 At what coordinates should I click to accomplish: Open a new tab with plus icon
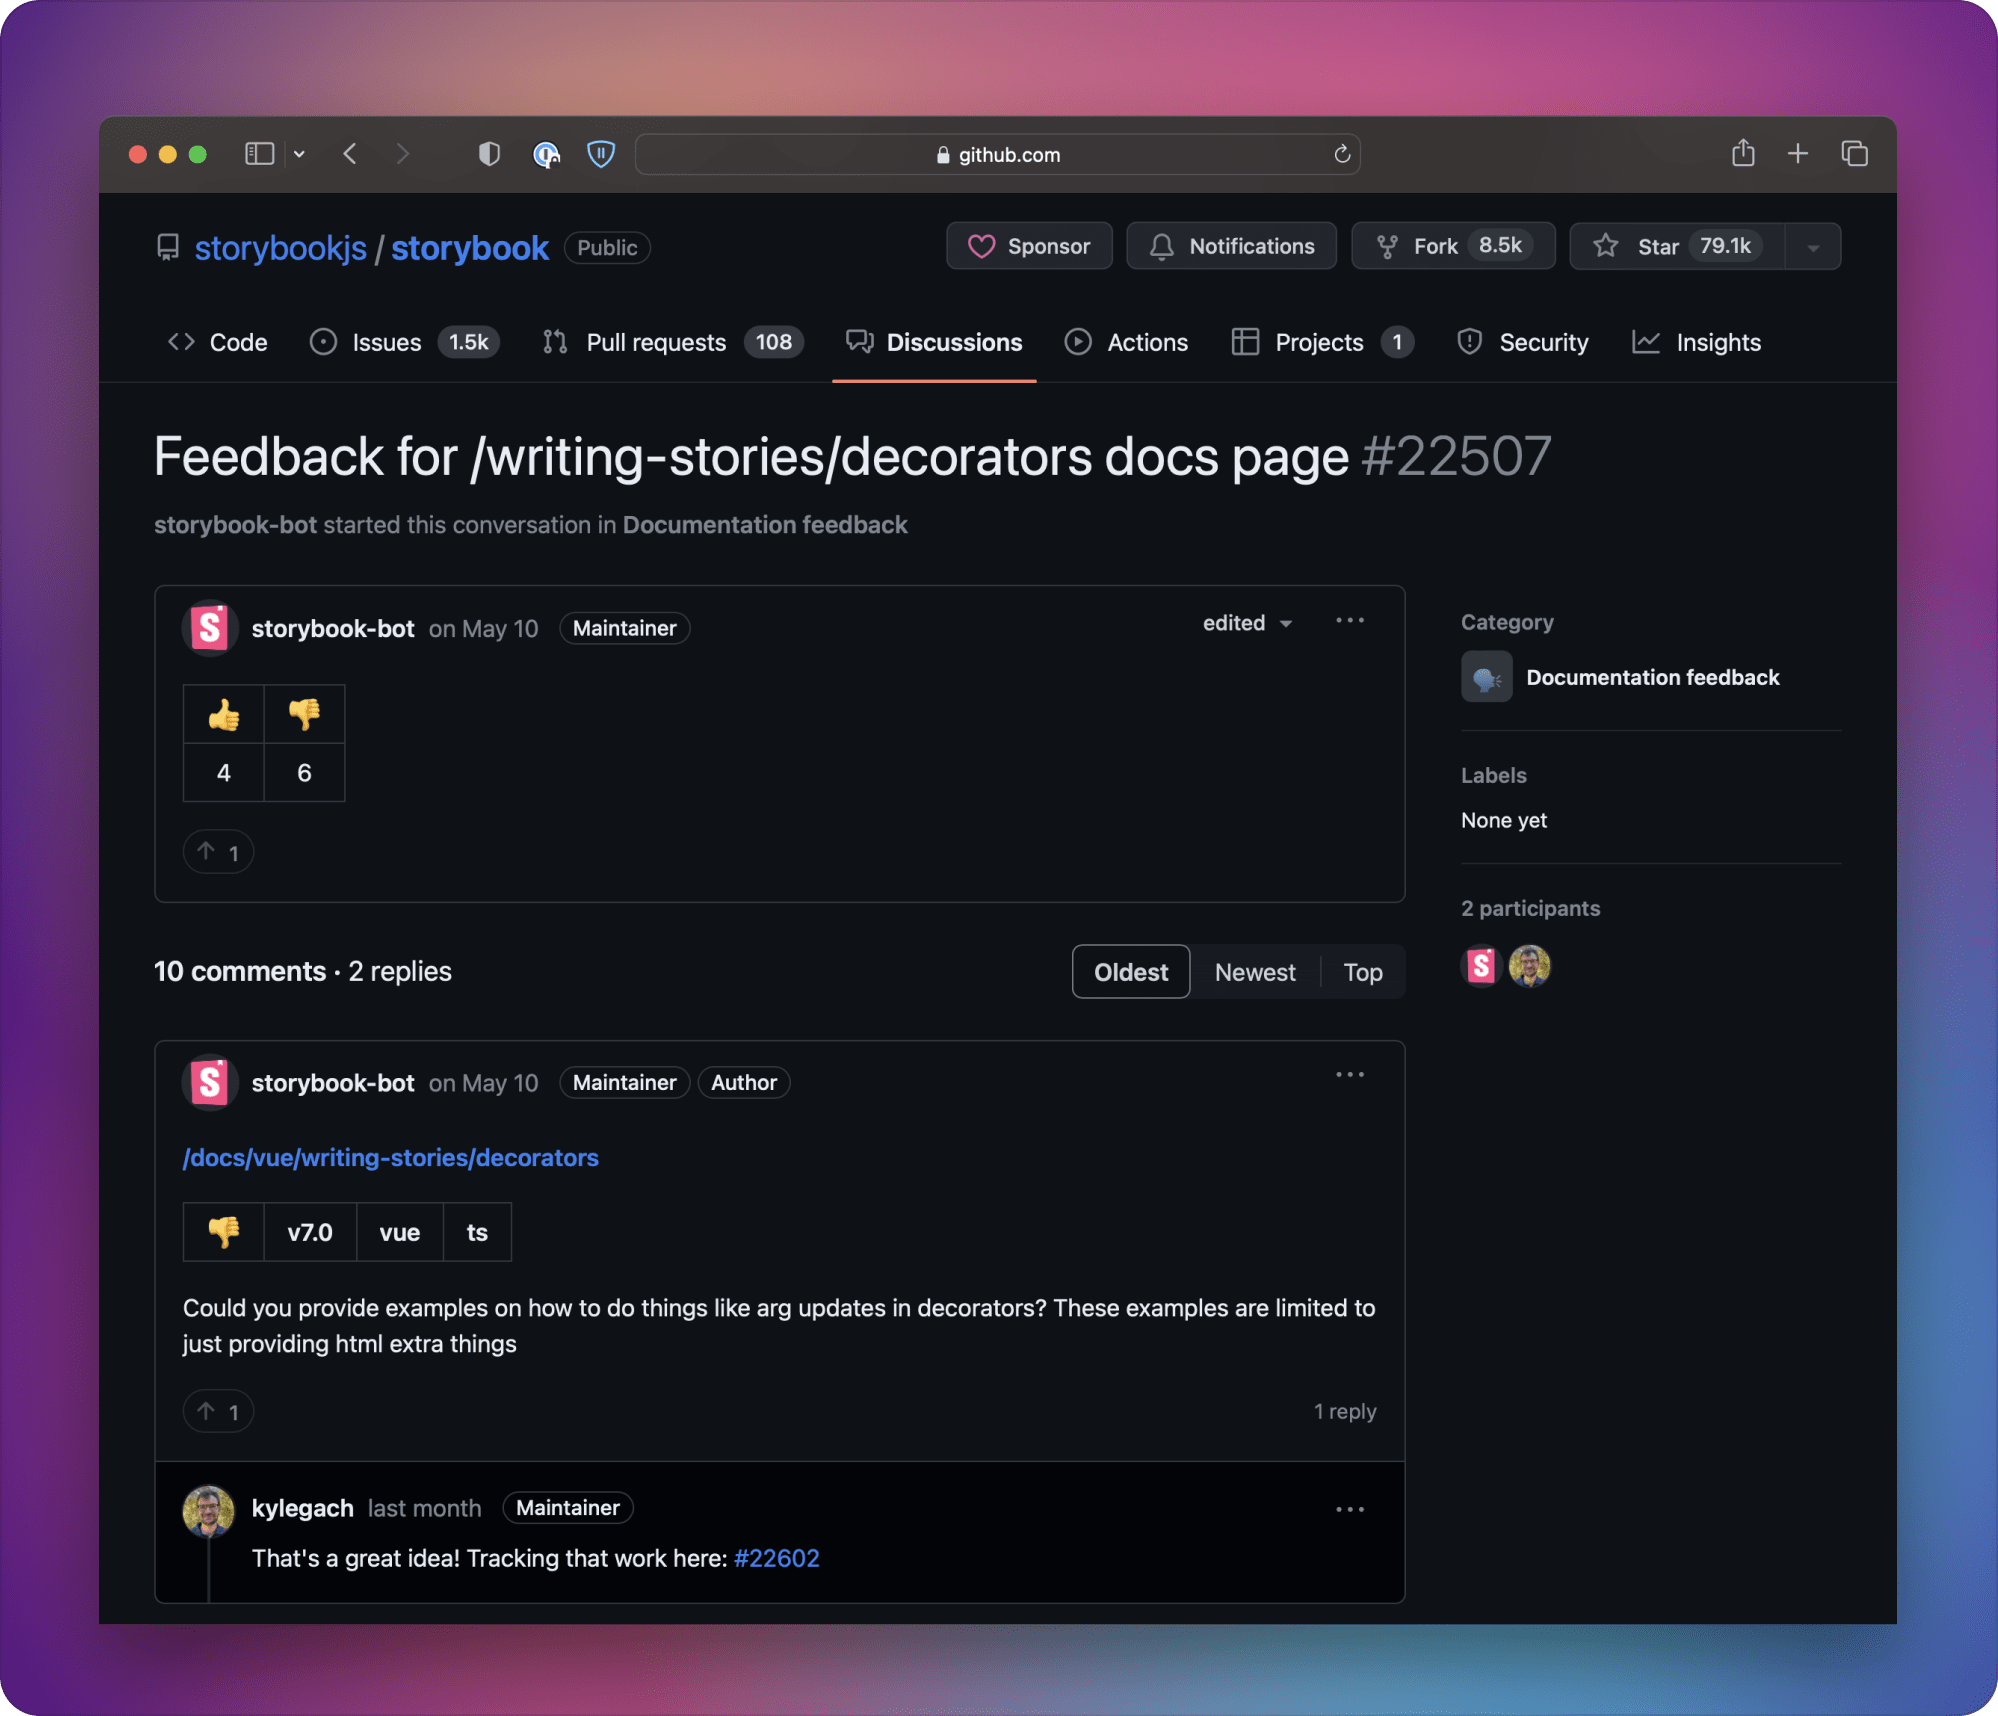pos(1797,153)
